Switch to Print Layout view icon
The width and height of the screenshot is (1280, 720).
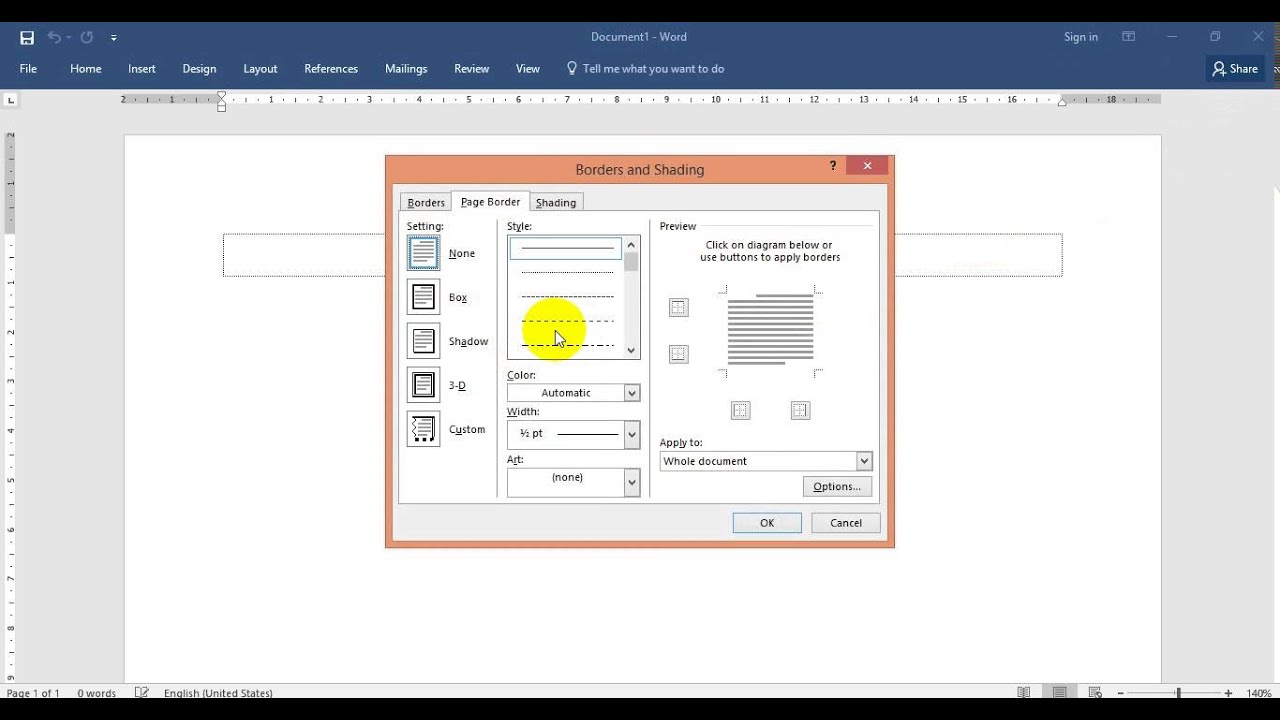pos(1060,693)
